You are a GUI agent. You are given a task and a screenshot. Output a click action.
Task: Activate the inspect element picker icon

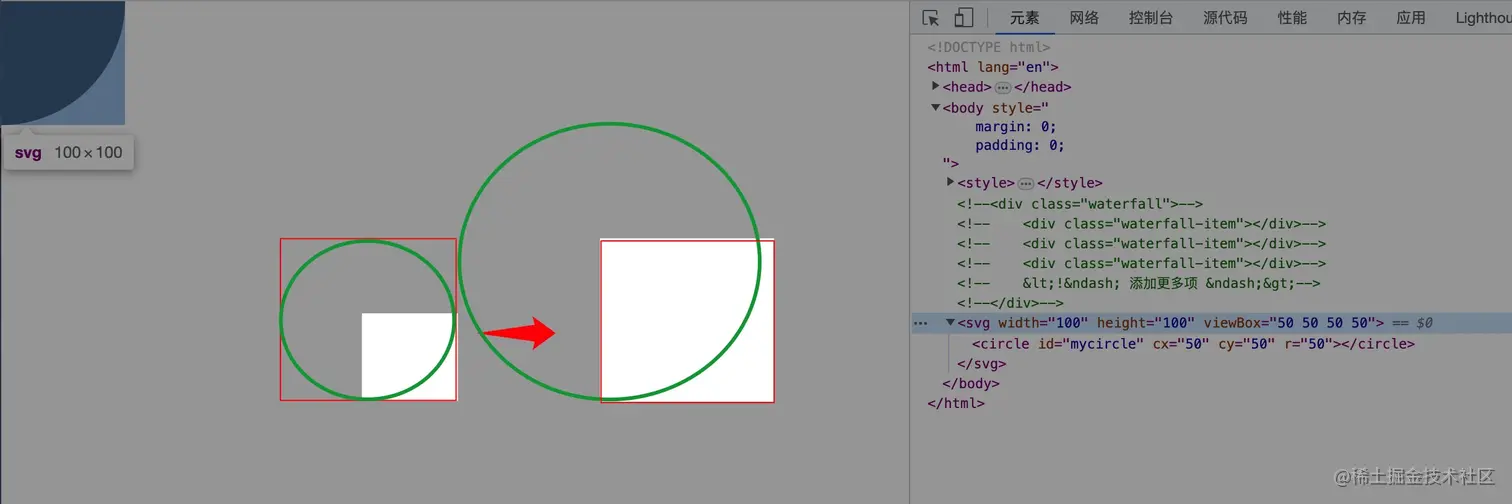(x=931, y=18)
